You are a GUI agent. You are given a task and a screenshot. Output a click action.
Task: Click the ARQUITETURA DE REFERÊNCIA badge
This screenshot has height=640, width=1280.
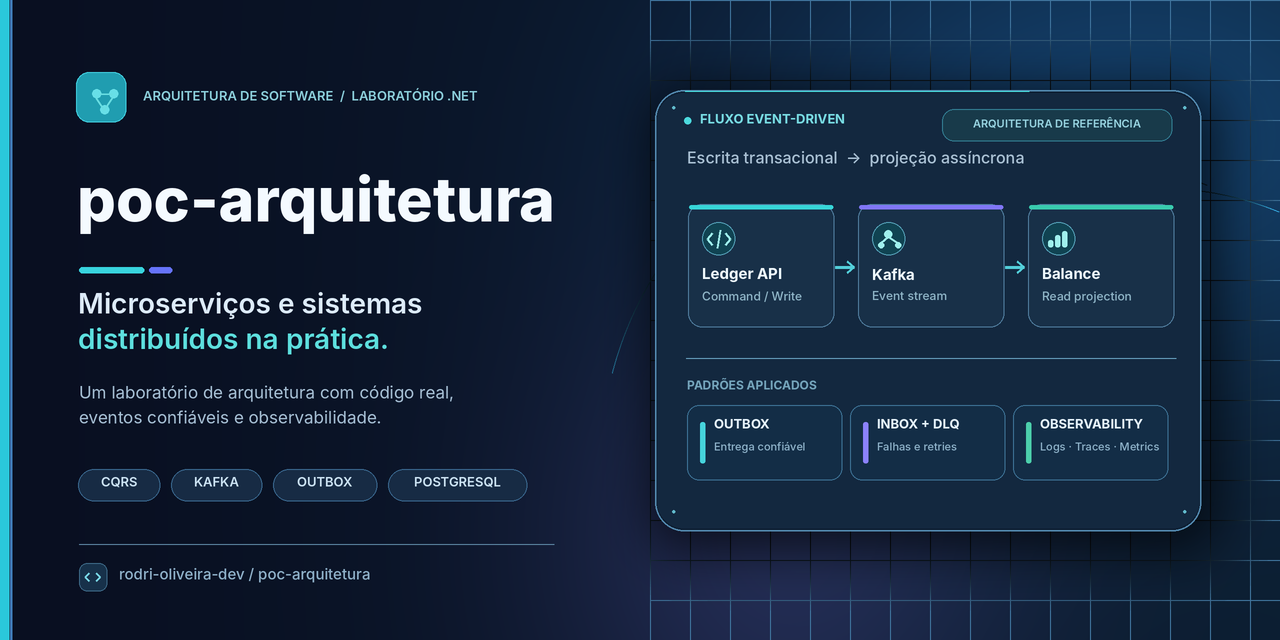[1057, 124]
